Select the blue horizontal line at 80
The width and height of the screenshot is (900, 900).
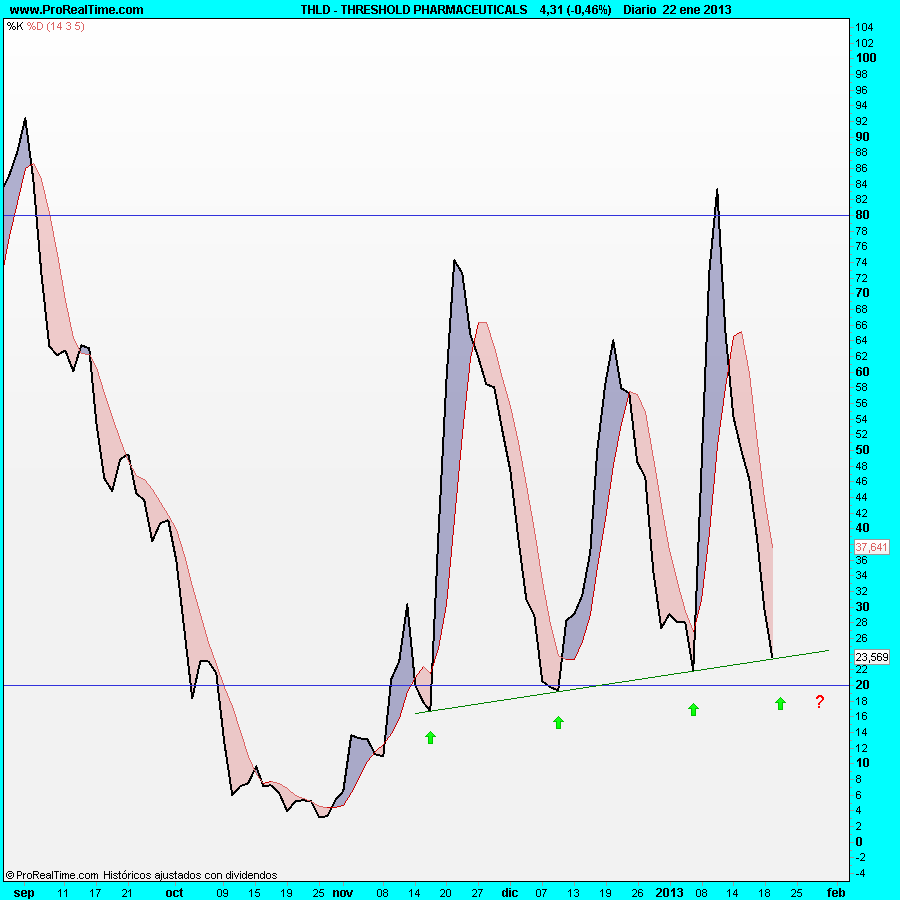pos(426,216)
